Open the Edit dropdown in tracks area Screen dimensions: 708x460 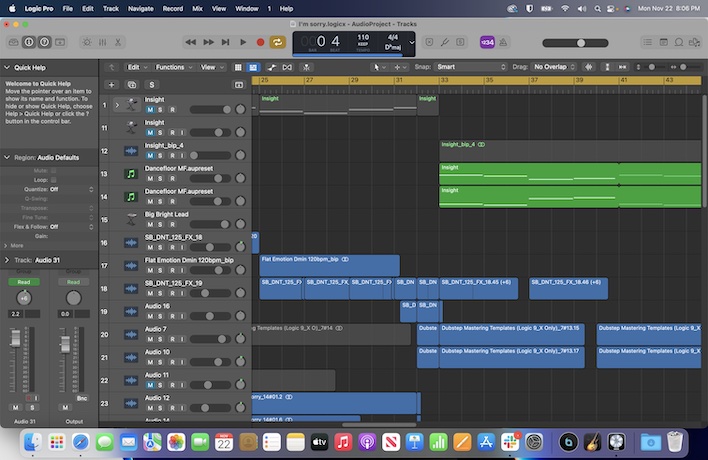click(x=137, y=67)
